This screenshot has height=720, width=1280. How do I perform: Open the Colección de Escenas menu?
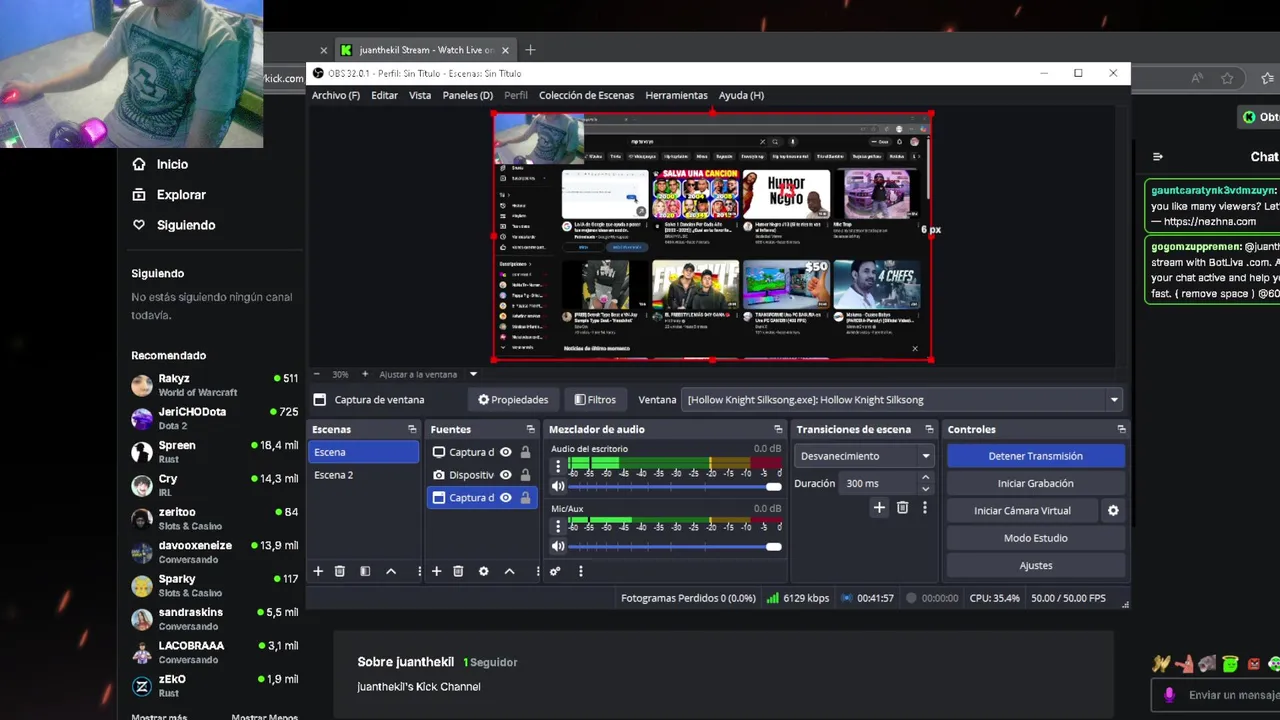586,95
